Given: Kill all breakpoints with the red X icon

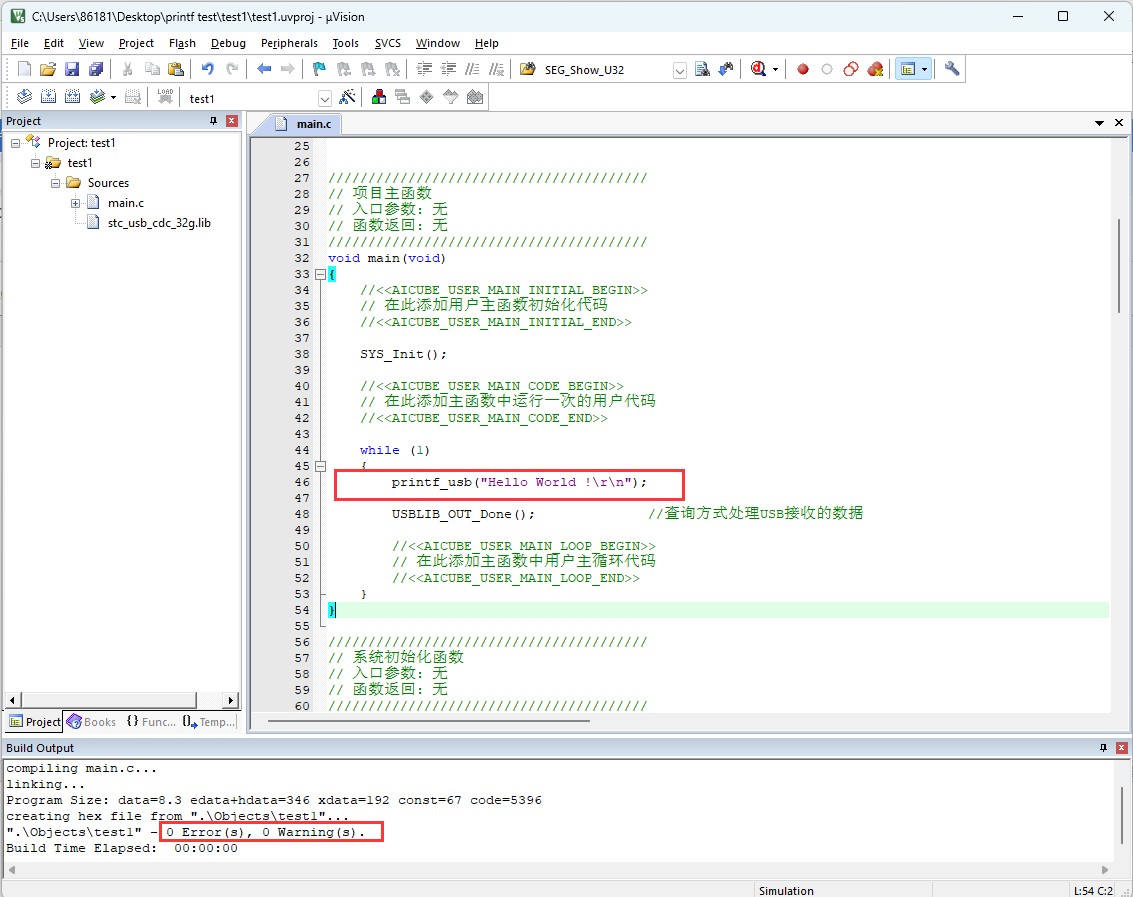Looking at the screenshot, I should [x=875, y=69].
